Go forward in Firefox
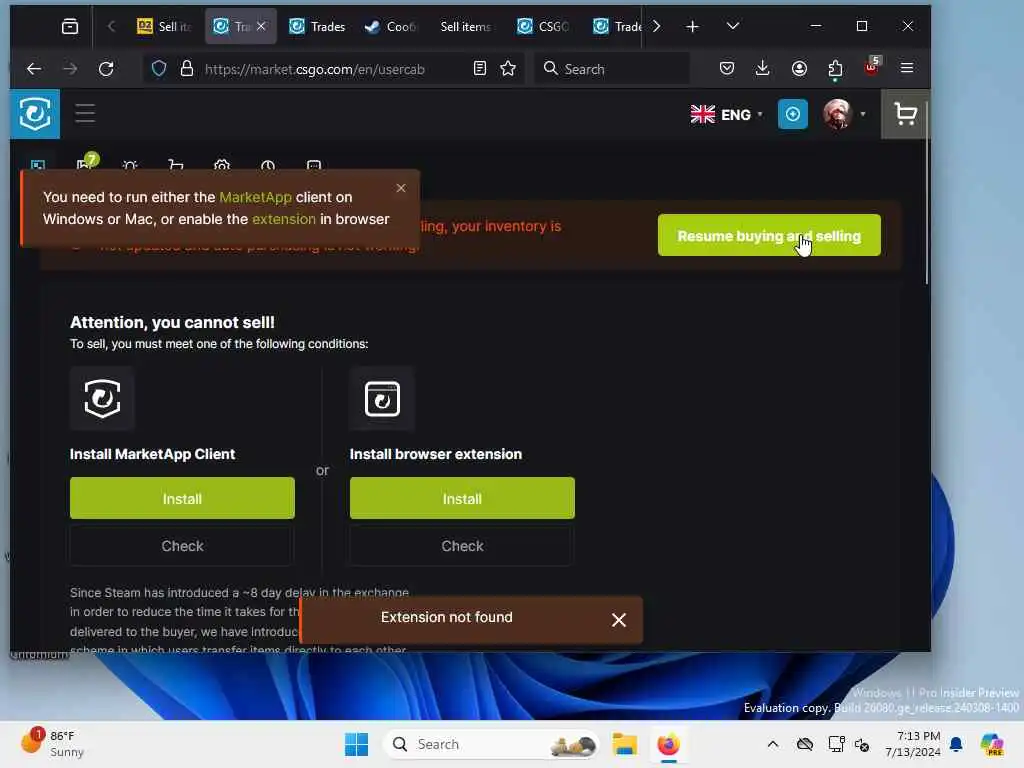The height and width of the screenshot is (768, 1024). point(70,69)
